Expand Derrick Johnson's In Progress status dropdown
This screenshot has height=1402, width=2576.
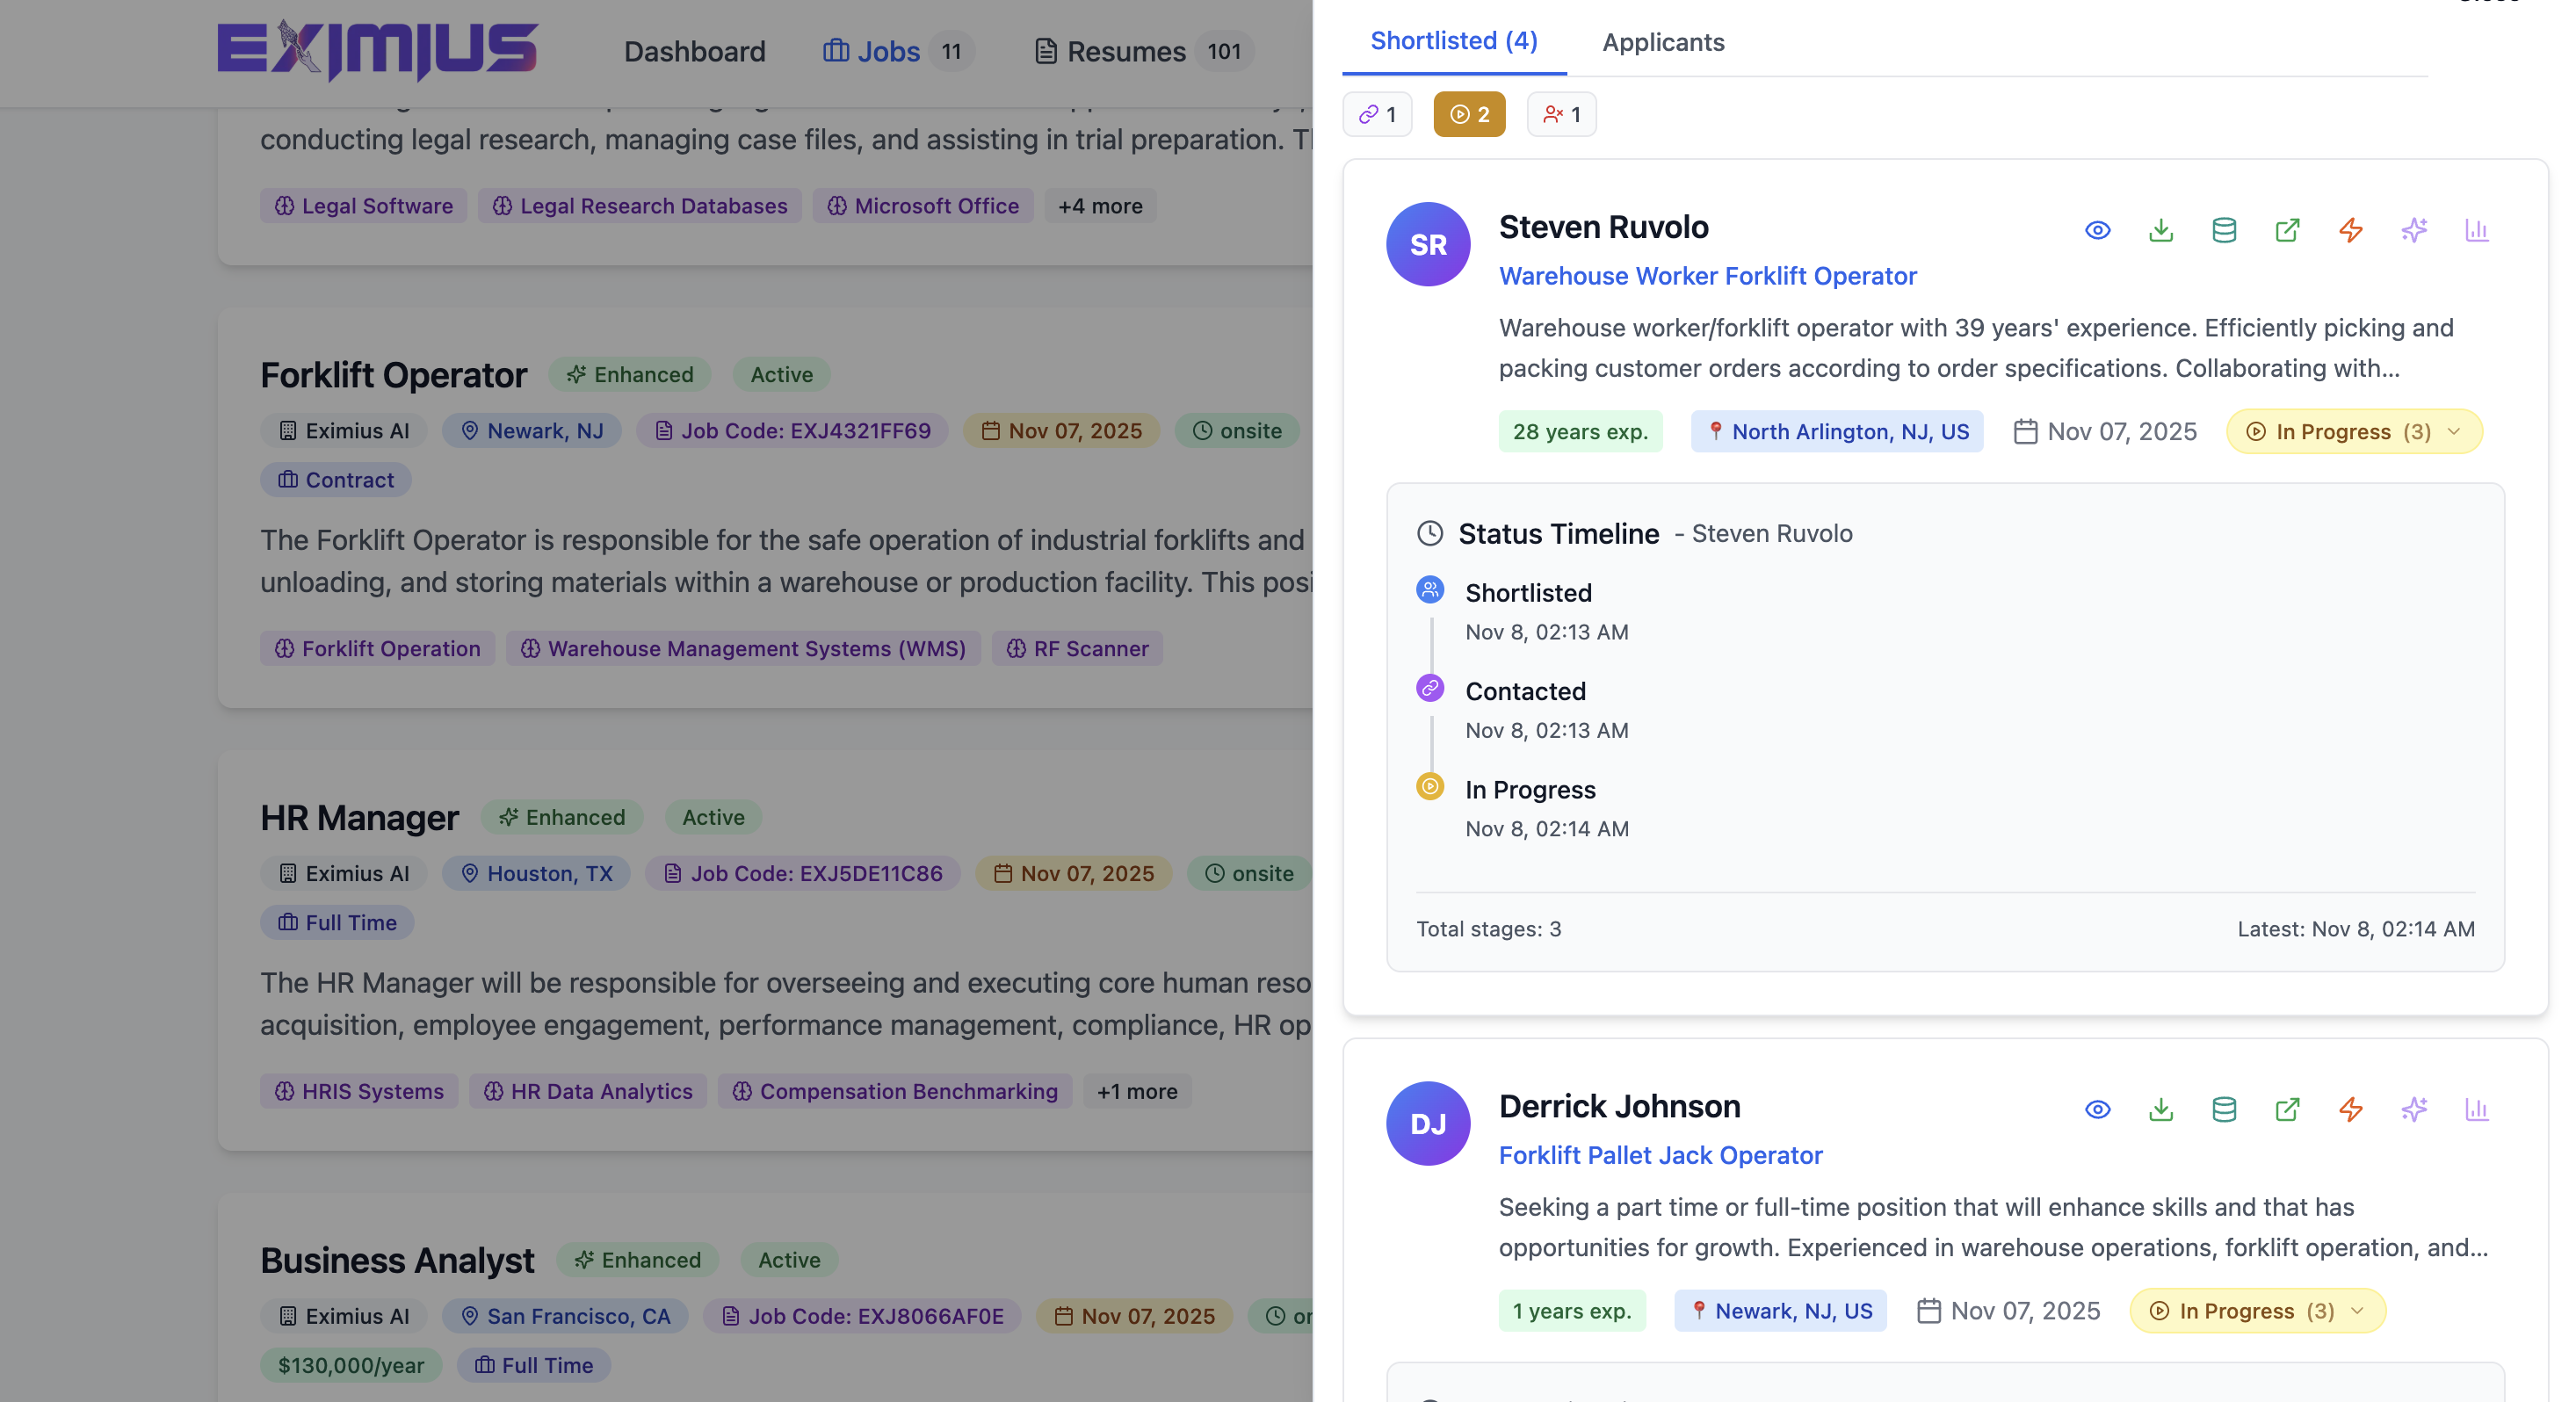[2257, 1311]
